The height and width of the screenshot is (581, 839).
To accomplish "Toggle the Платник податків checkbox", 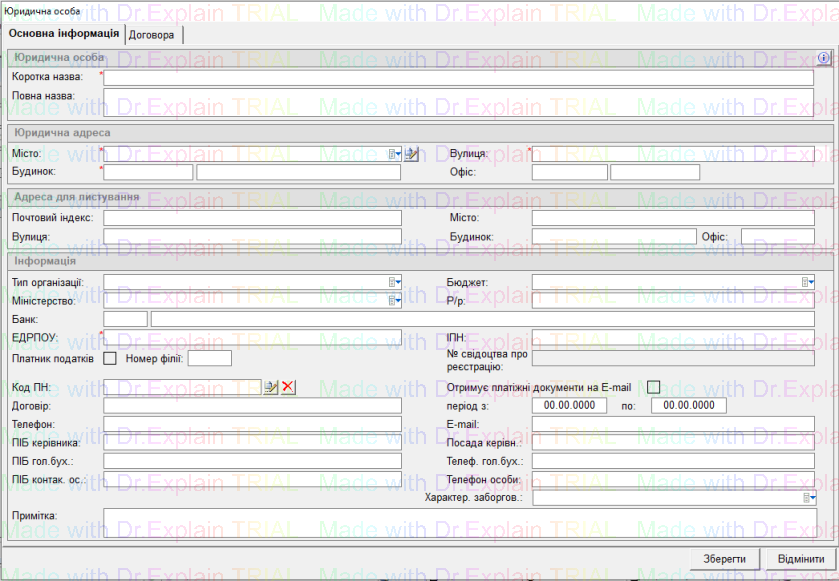I will coord(111,358).
